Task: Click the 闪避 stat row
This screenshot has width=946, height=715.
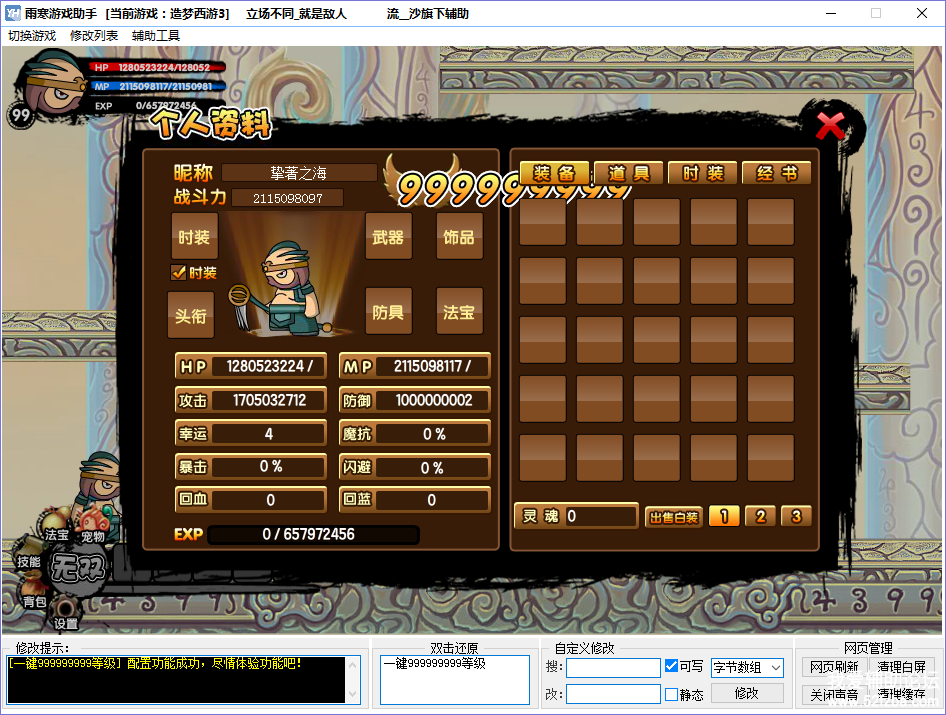Action: pos(415,467)
